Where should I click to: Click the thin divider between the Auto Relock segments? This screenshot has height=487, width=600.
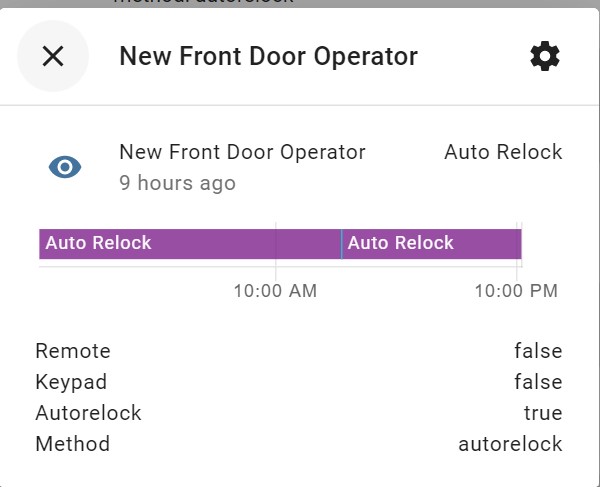(341, 244)
